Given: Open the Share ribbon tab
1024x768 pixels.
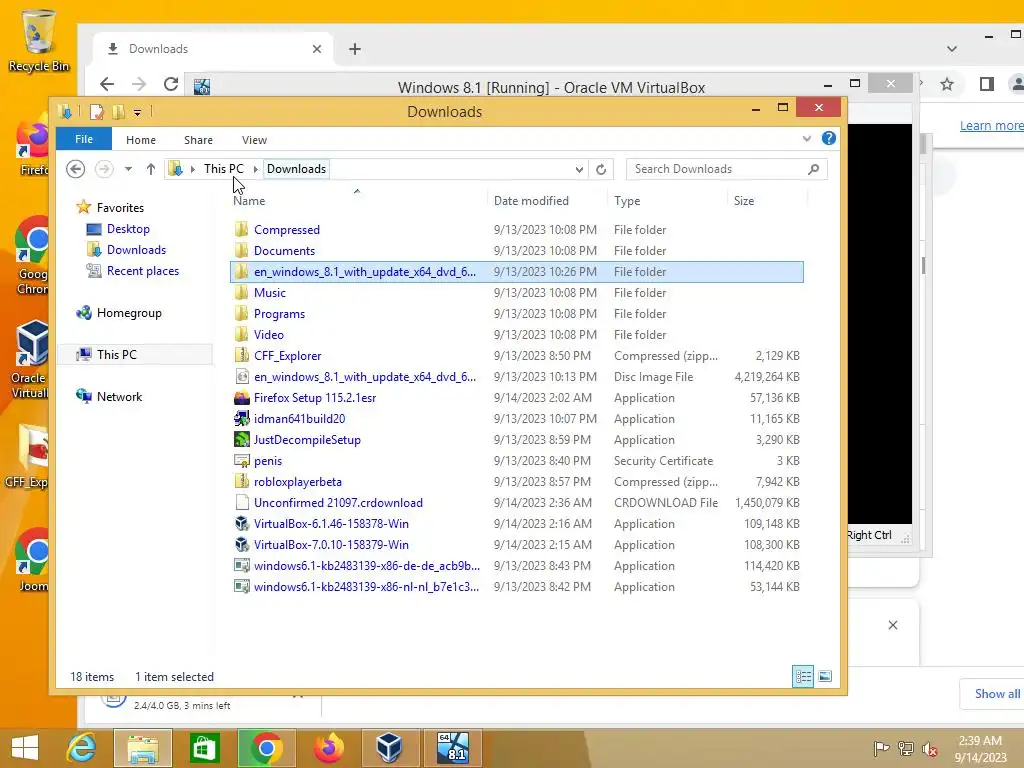Looking at the screenshot, I should coord(198,140).
